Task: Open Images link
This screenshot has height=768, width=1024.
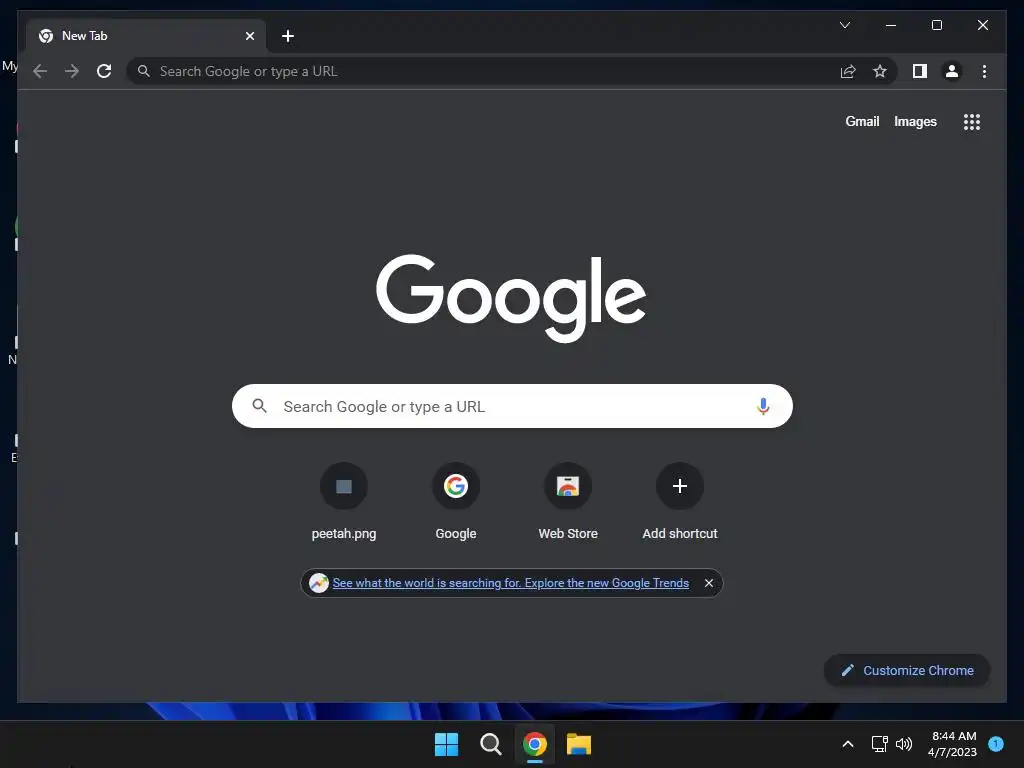Action: point(915,121)
